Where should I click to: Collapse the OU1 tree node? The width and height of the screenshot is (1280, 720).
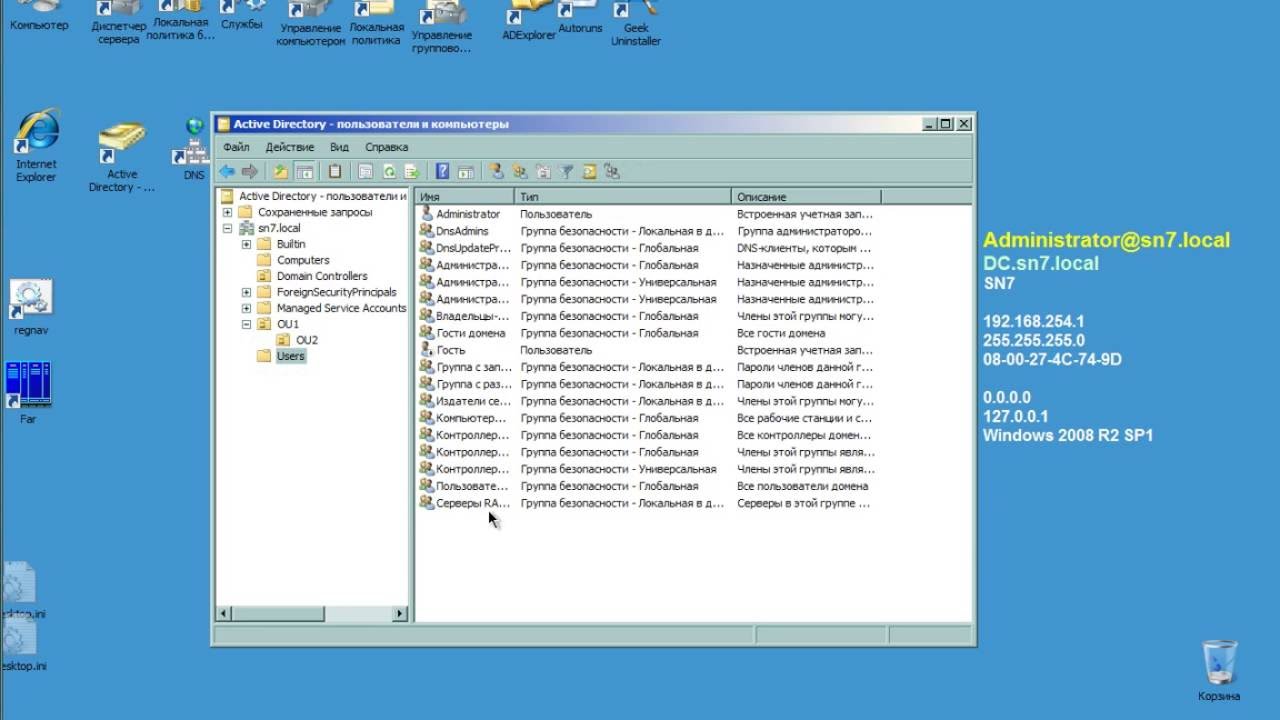pyautogui.click(x=246, y=324)
